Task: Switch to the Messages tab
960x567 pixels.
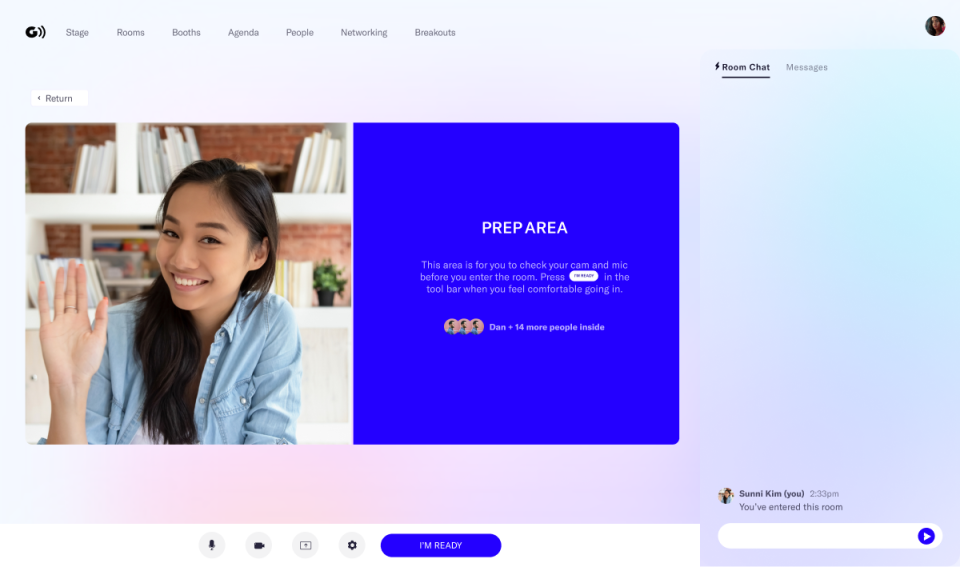Action: pyautogui.click(x=806, y=67)
